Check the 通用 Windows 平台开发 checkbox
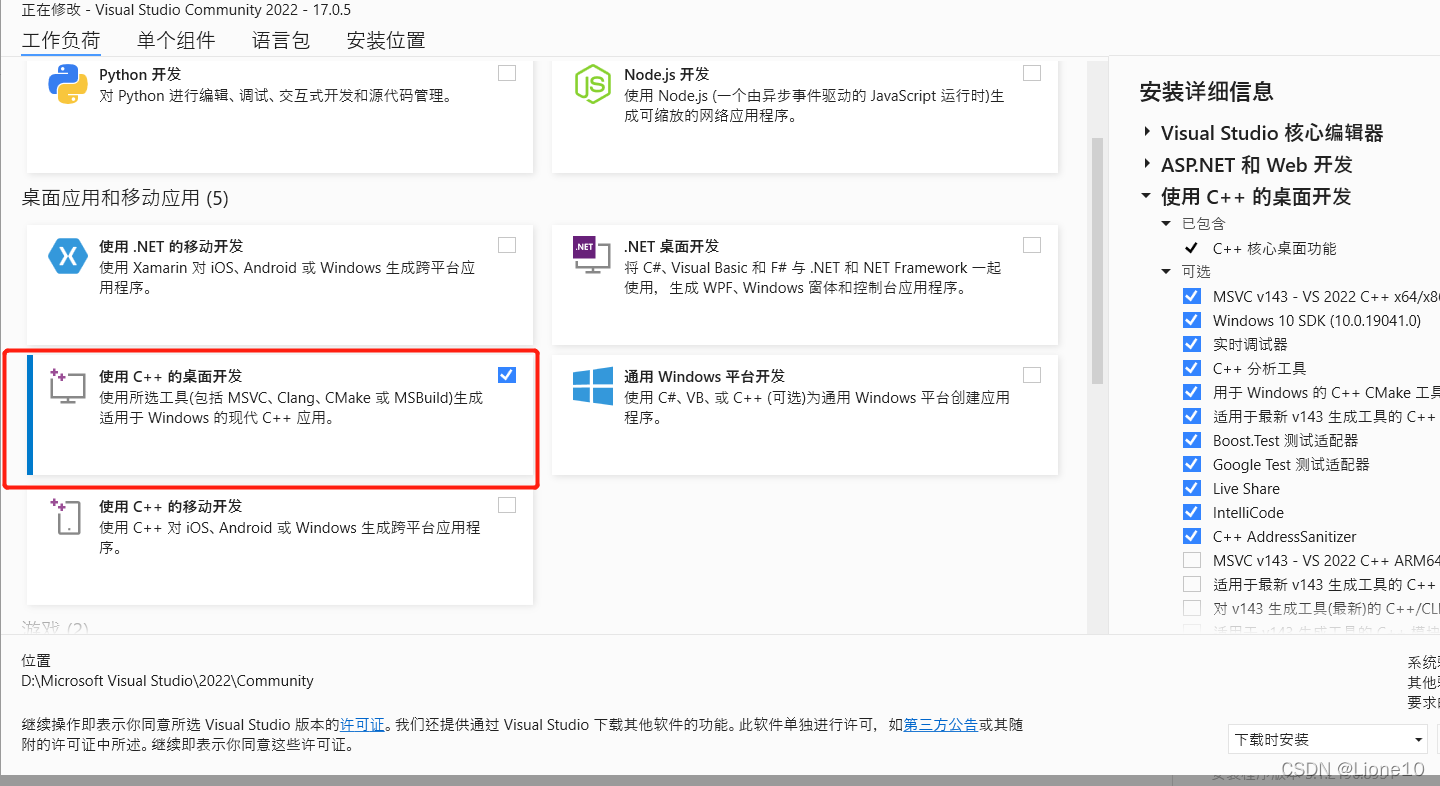 tap(1032, 375)
